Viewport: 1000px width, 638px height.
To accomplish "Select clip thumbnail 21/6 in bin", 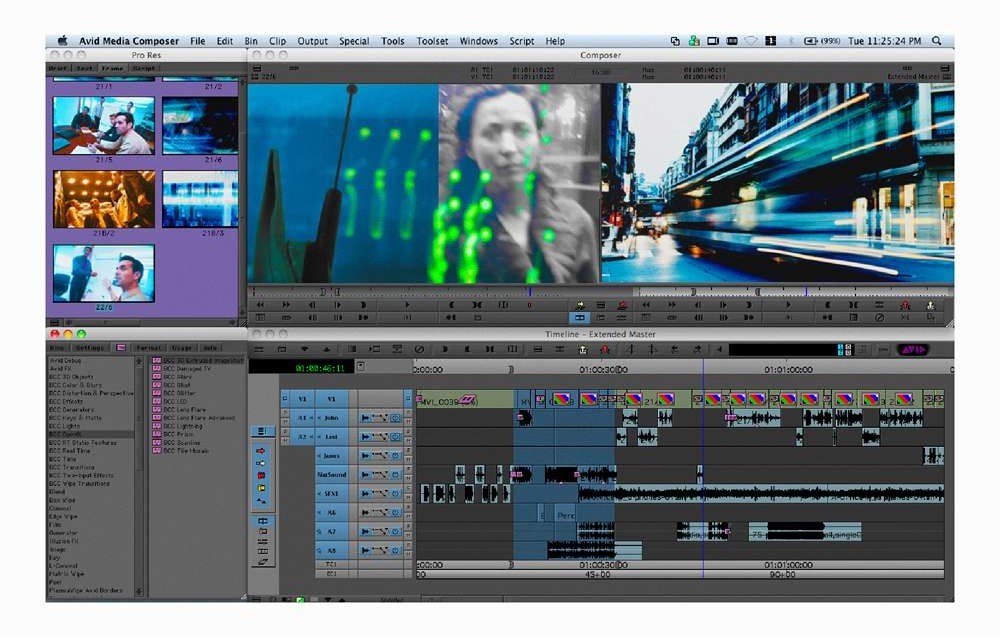I will (x=200, y=126).
